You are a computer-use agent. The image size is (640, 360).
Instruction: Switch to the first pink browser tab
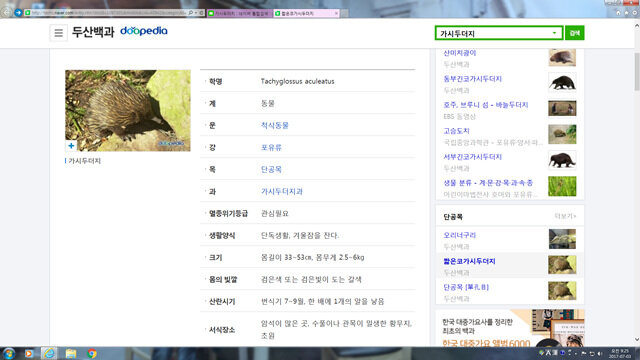[x=240, y=13]
